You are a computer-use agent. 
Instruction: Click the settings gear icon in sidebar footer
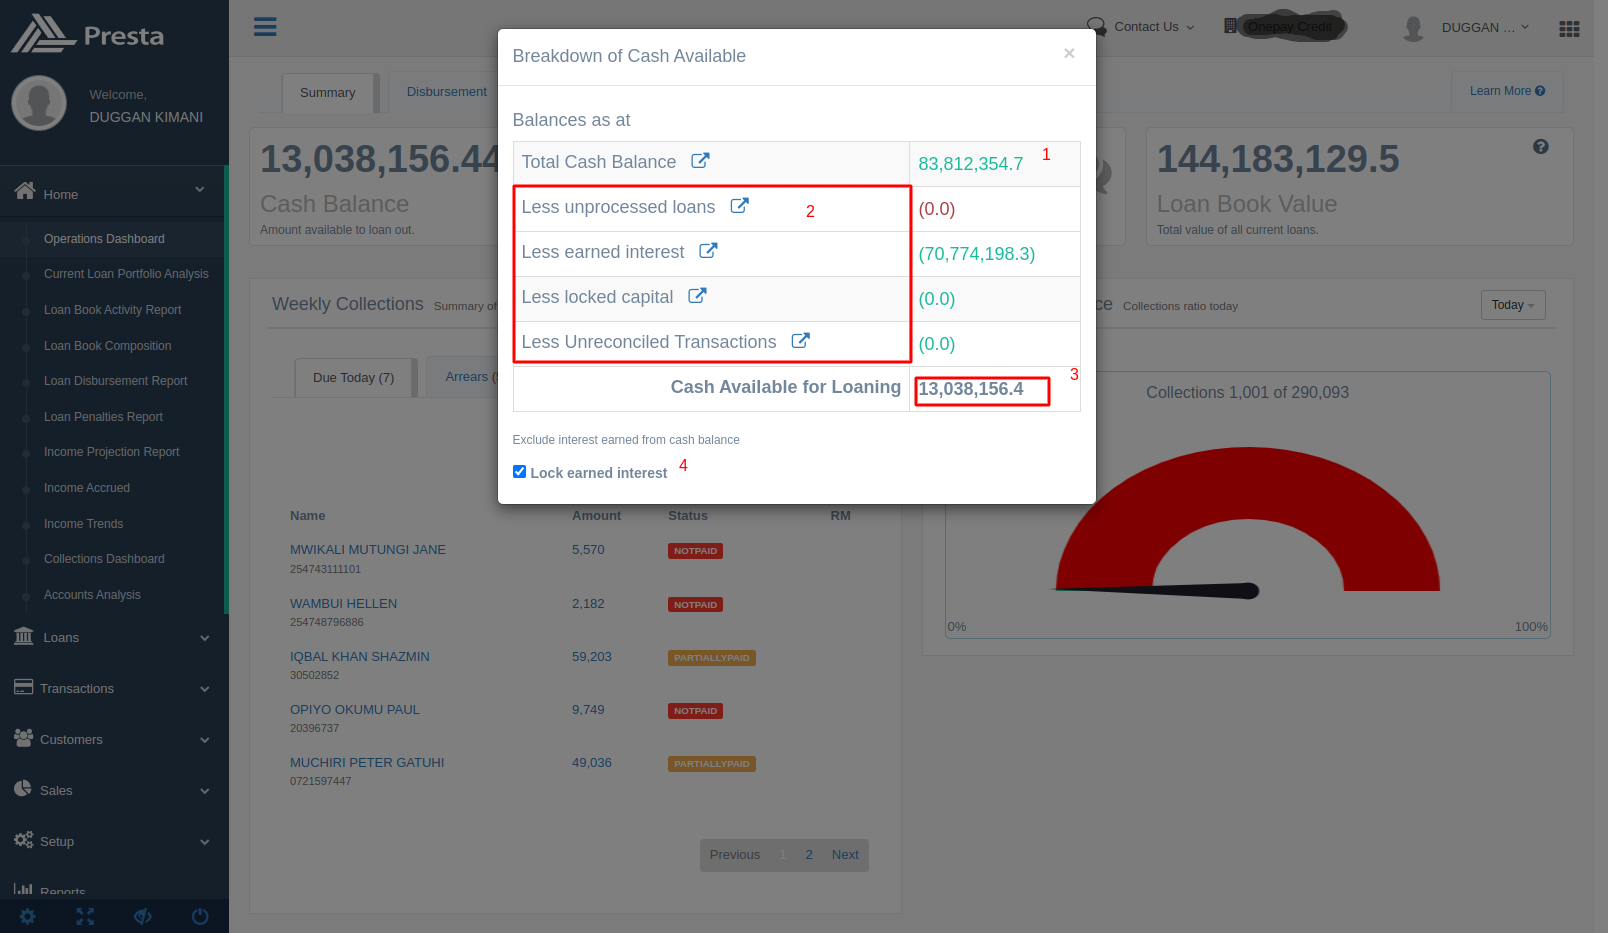(x=27, y=916)
